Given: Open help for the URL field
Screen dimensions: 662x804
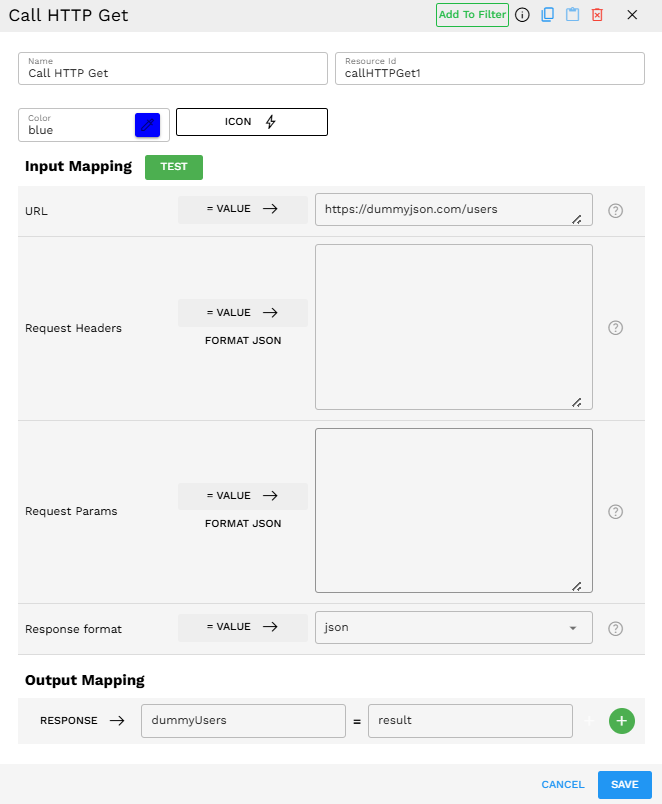Looking at the screenshot, I should pyautogui.click(x=616, y=211).
